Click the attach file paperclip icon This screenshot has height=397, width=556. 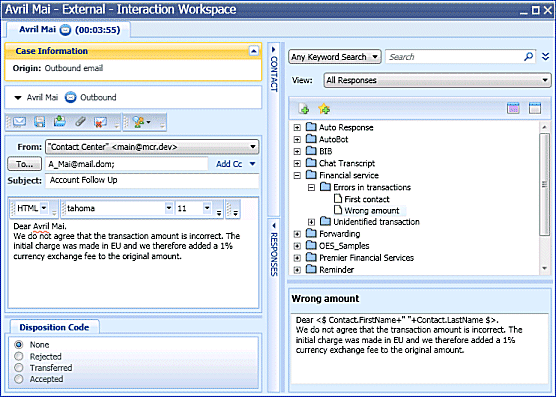tap(80, 122)
